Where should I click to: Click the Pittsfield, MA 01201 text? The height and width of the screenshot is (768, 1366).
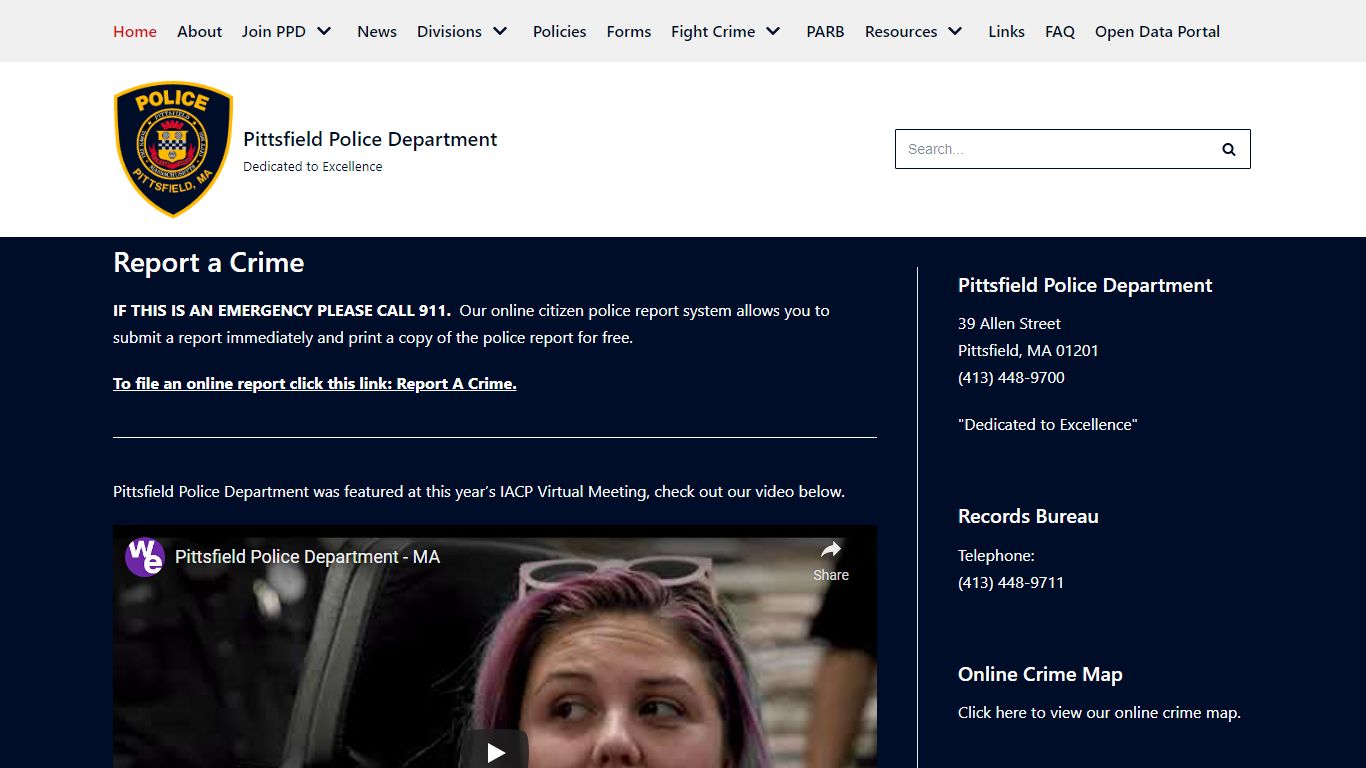(x=1028, y=351)
